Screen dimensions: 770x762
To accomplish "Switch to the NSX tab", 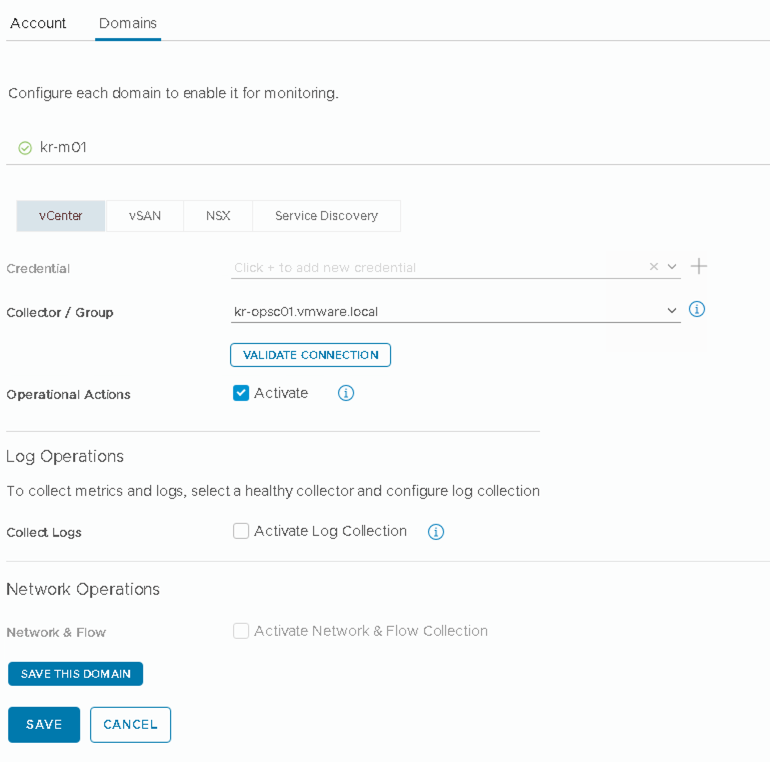I will [218, 216].
